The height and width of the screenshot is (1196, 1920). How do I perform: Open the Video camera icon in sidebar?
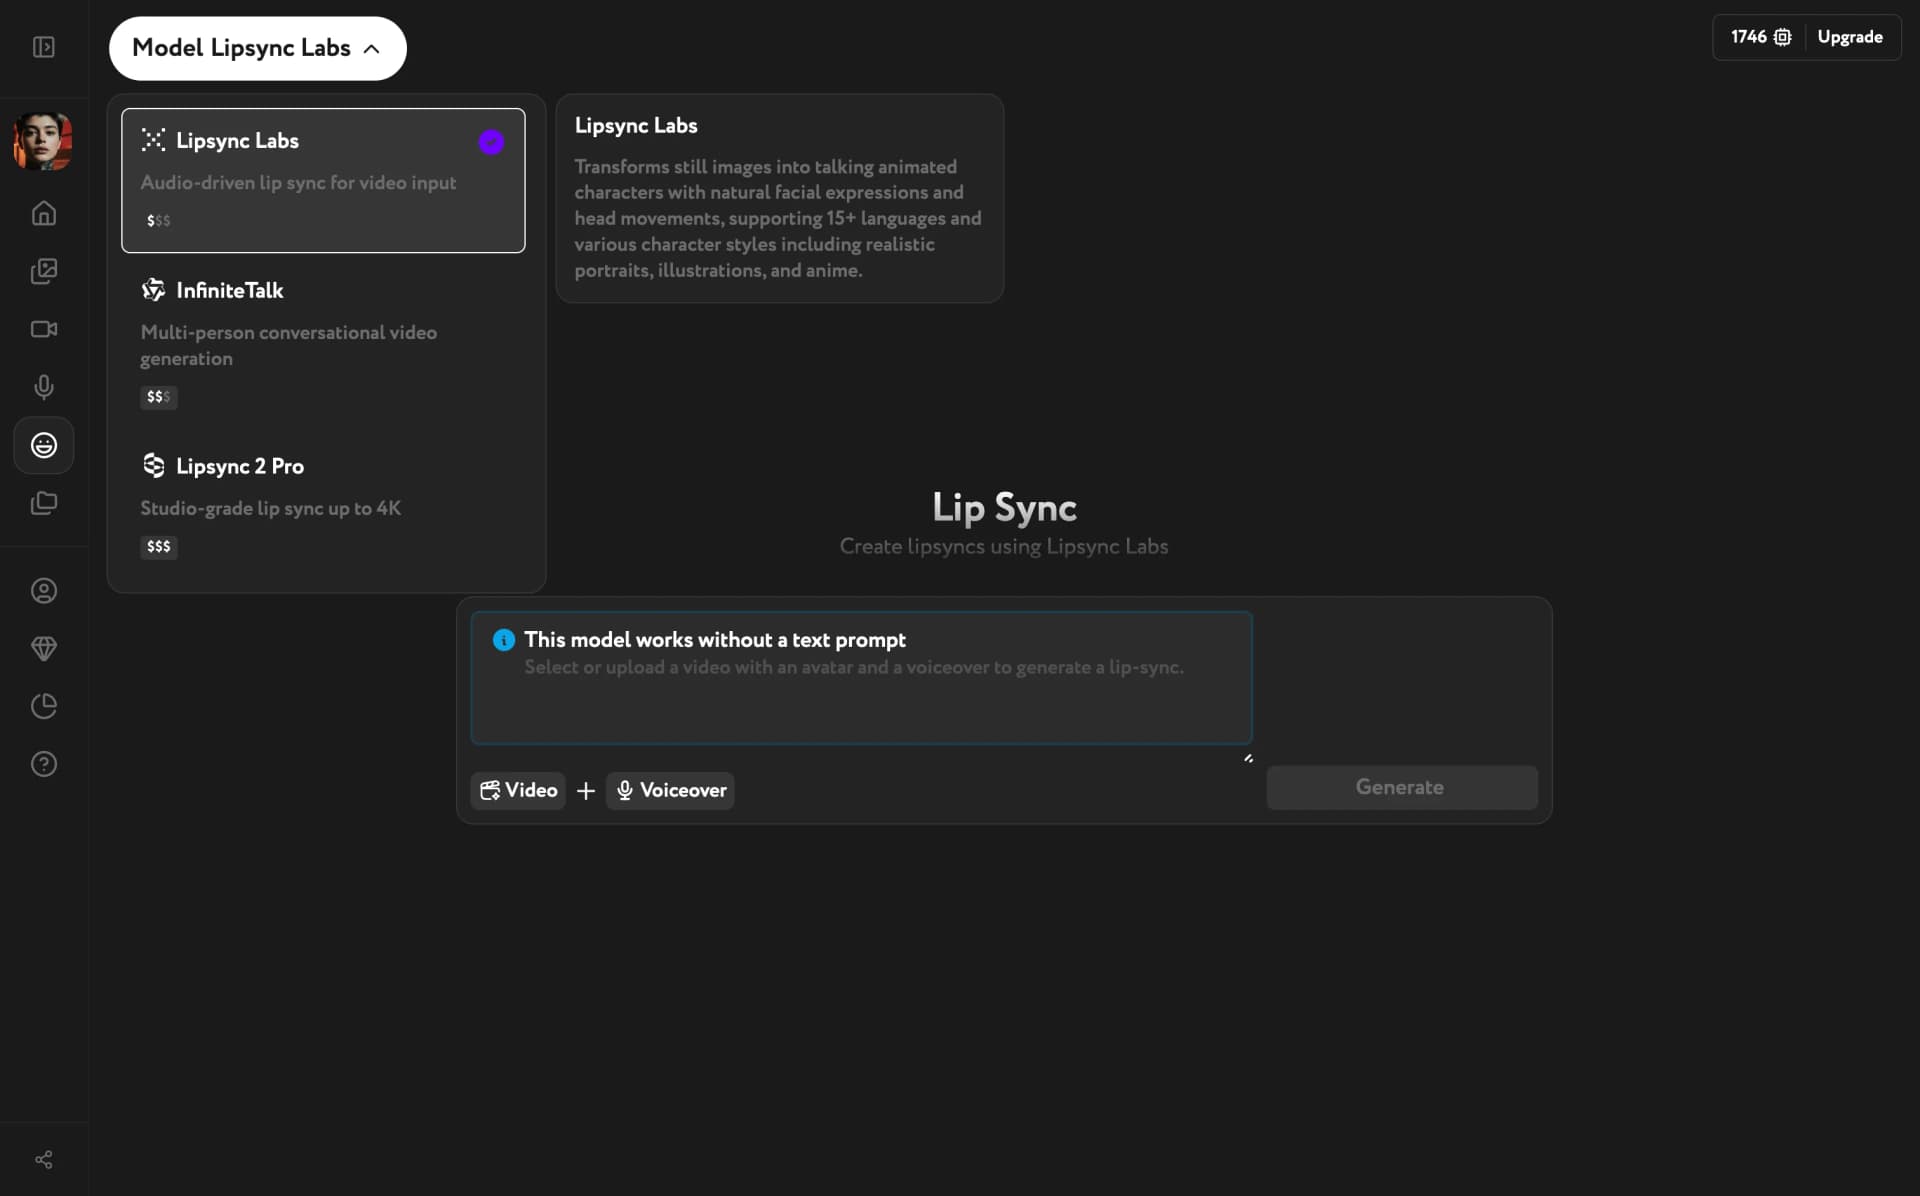pyautogui.click(x=43, y=329)
